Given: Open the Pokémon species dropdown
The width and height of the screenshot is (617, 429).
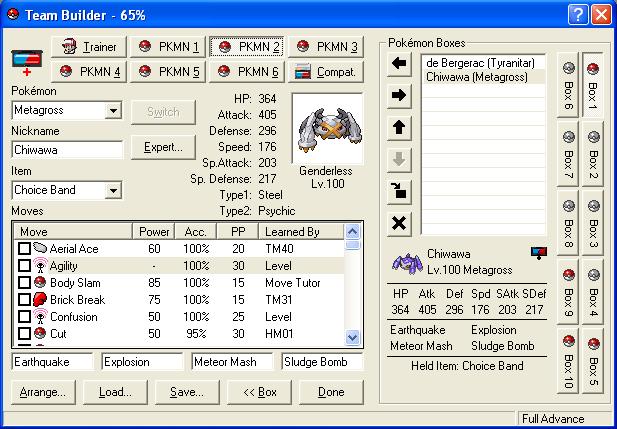Looking at the screenshot, I should click(x=113, y=110).
